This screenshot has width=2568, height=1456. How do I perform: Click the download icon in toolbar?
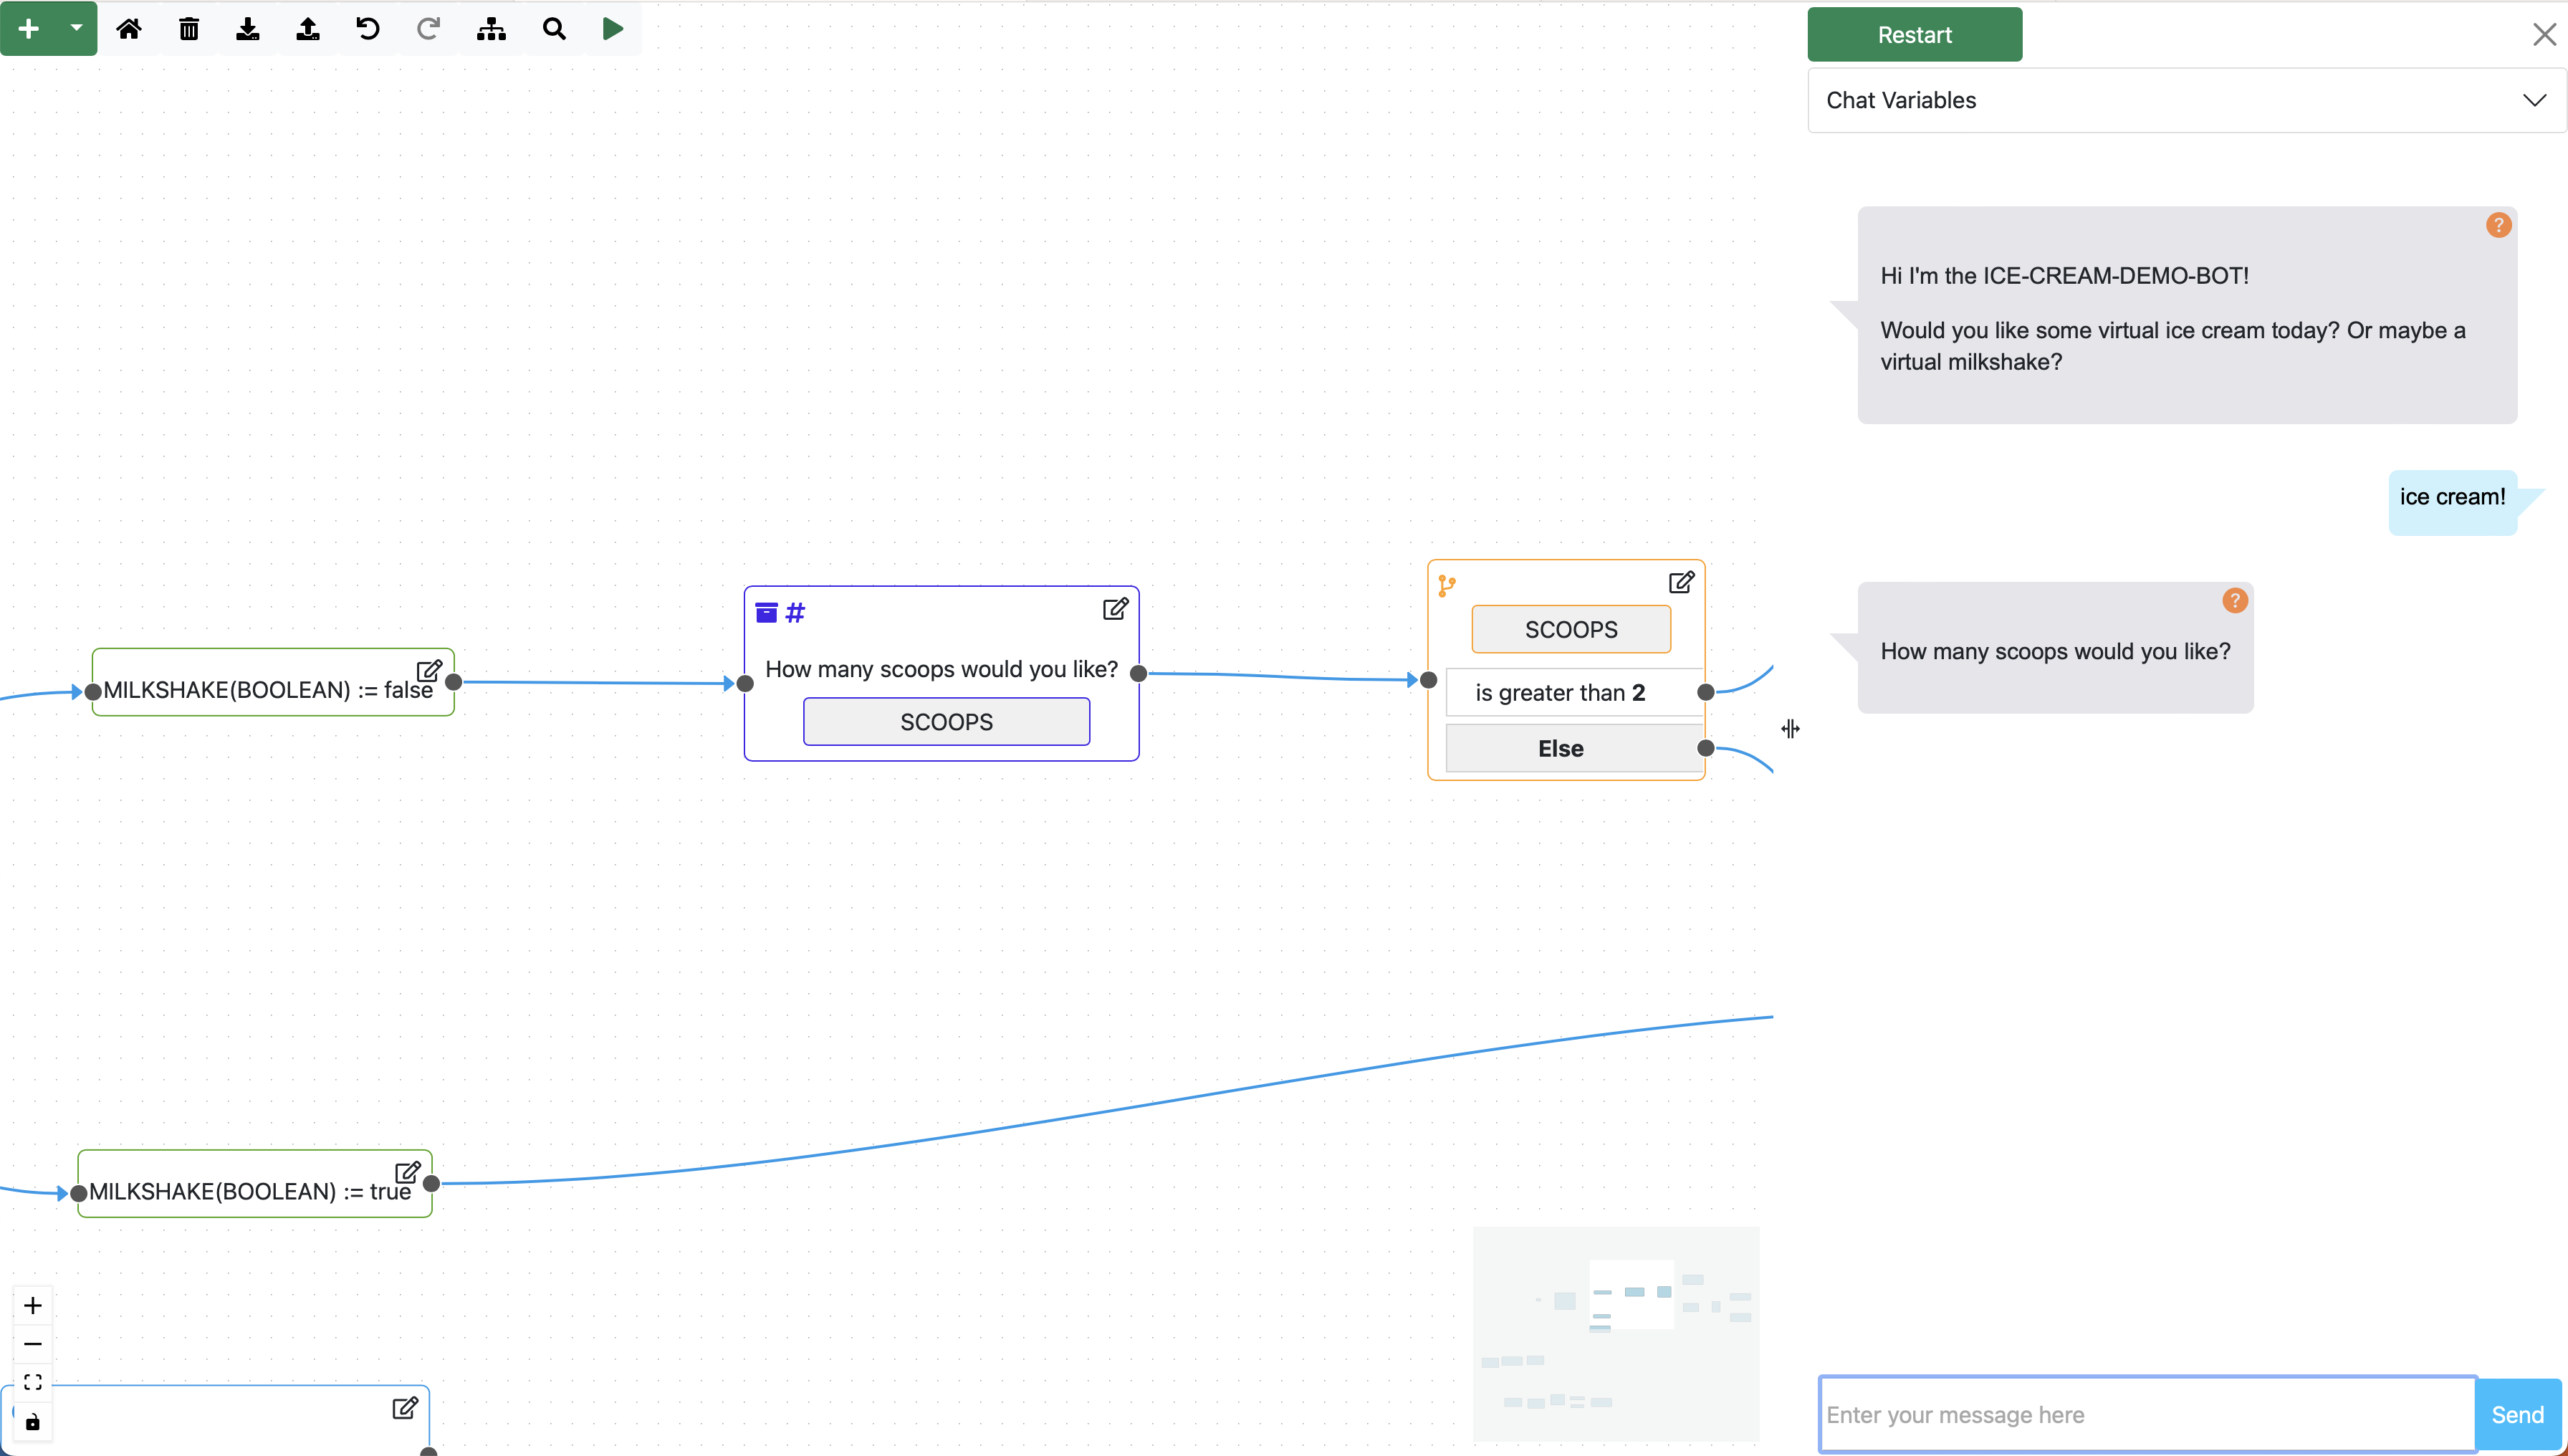(x=248, y=29)
